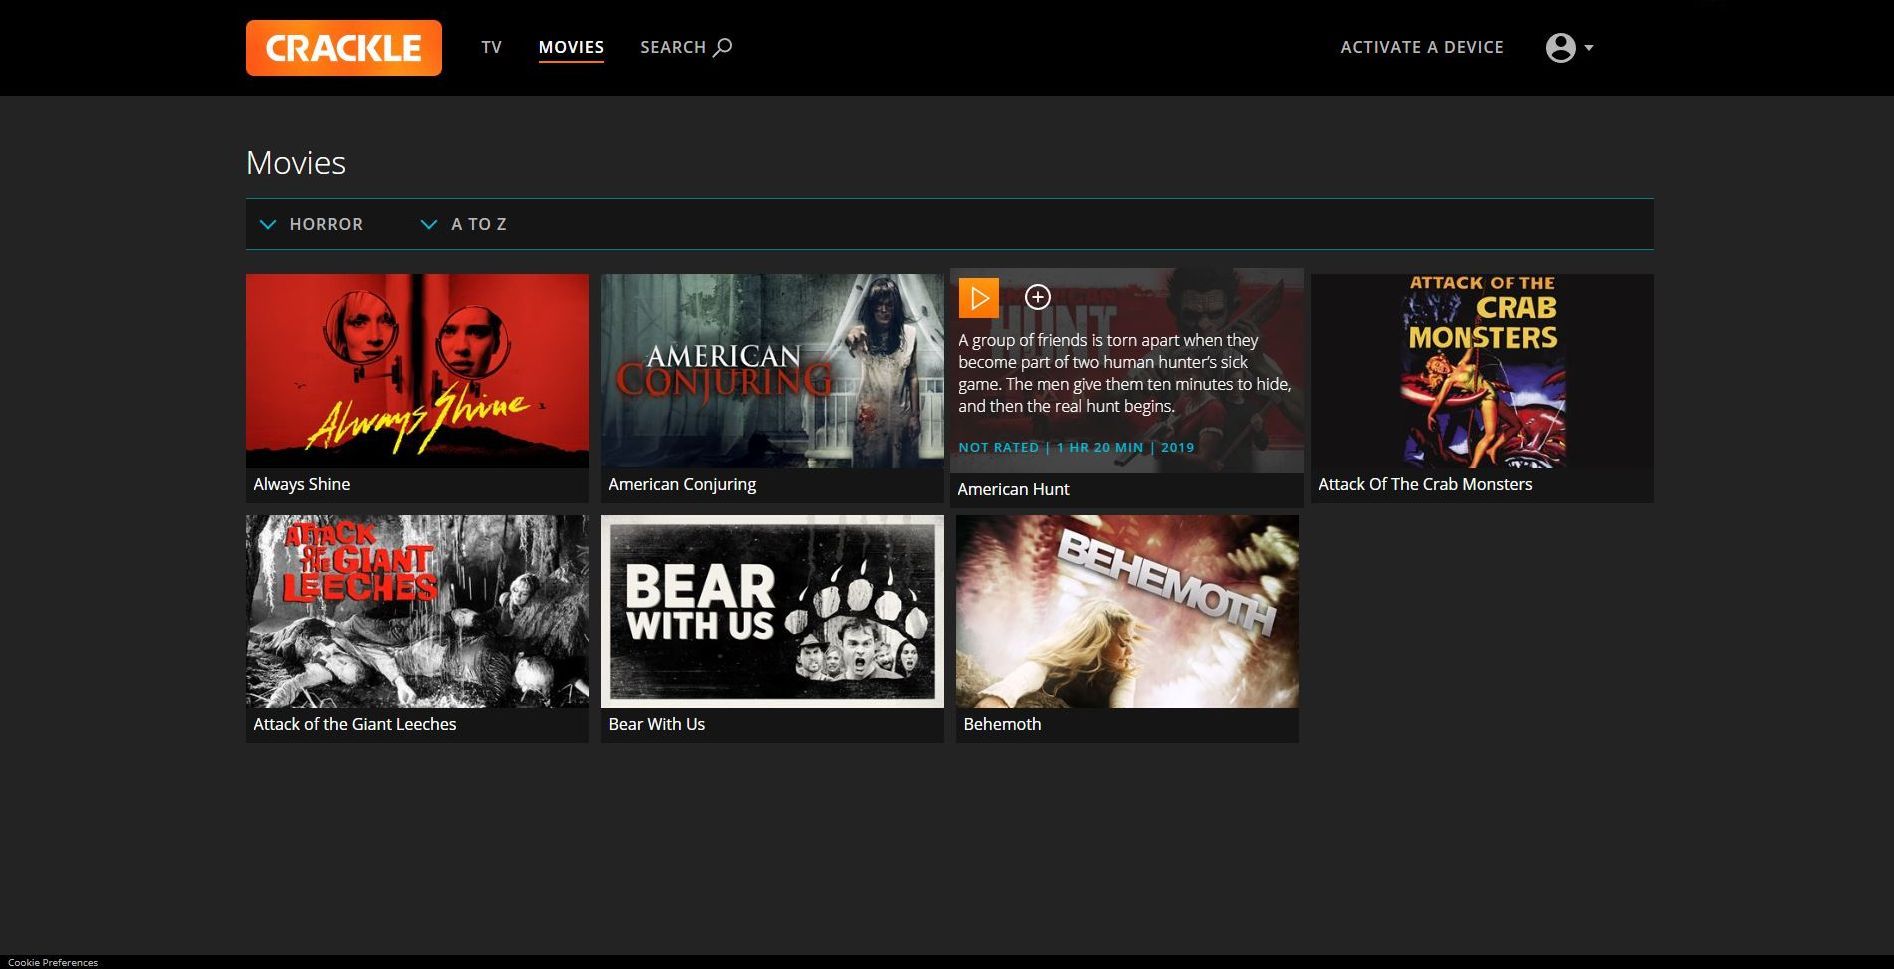The height and width of the screenshot is (969, 1894).
Task: Click the Always Shine title text
Action: [x=302, y=484]
